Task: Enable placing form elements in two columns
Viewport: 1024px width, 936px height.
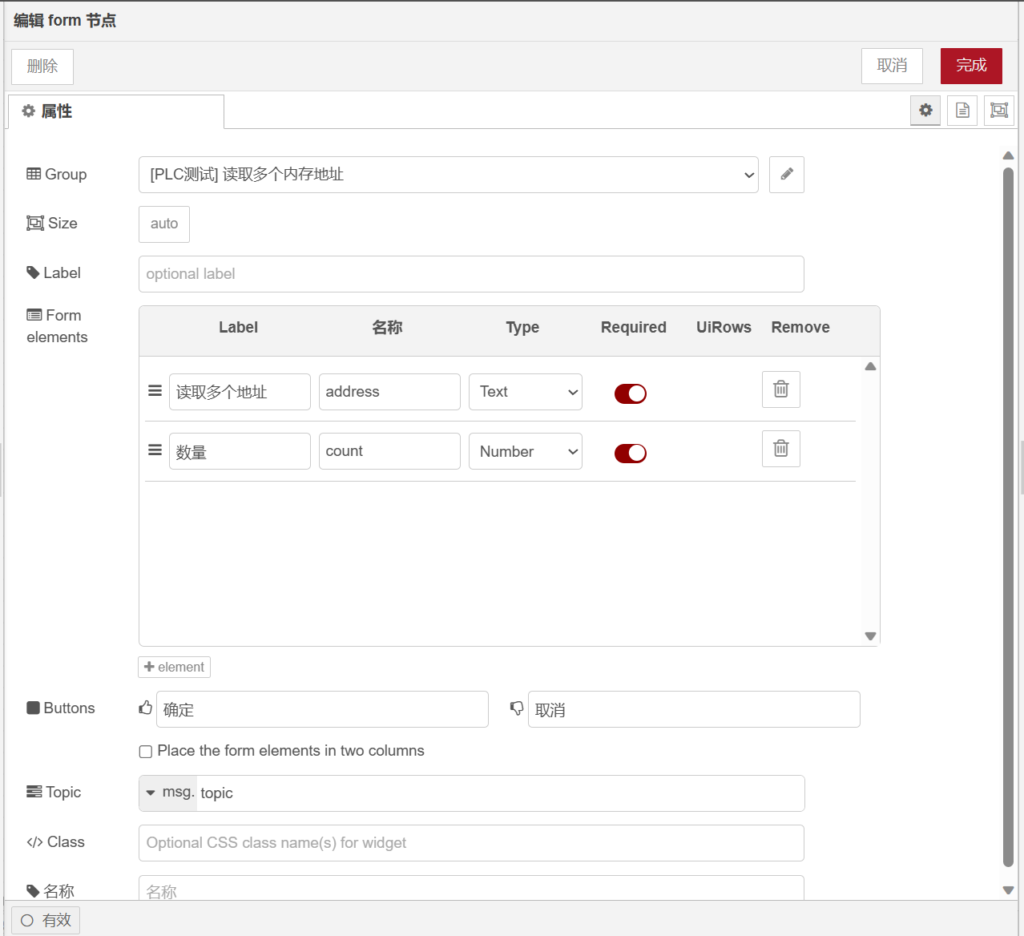Action: pyautogui.click(x=146, y=751)
